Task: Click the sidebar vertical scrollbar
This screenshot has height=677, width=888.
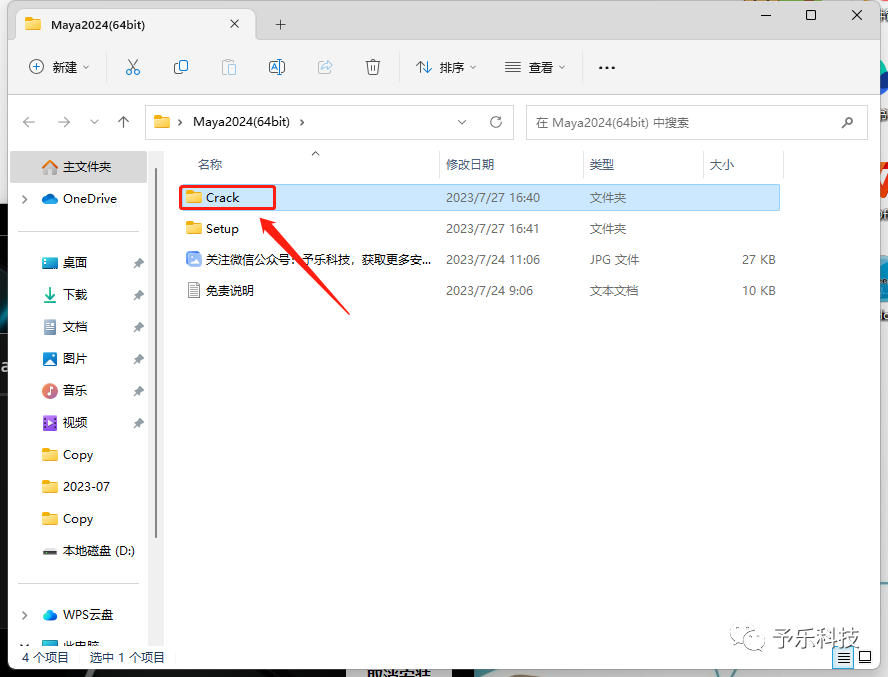Action: click(156, 351)
